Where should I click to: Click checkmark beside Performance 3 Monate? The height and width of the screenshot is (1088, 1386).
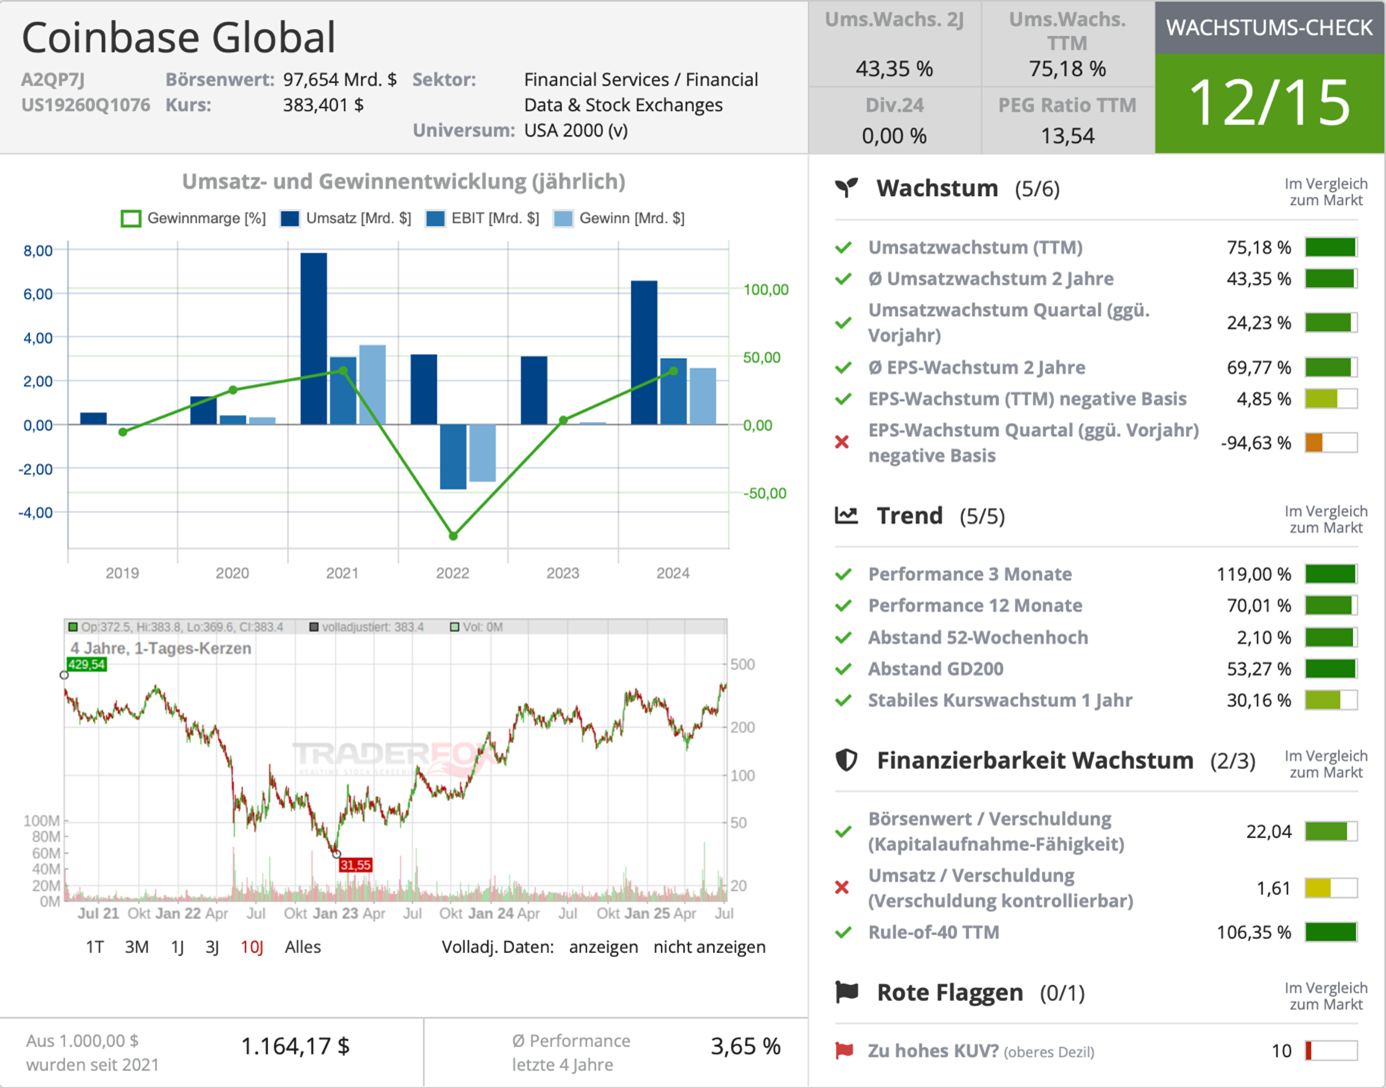pos(843,574)
